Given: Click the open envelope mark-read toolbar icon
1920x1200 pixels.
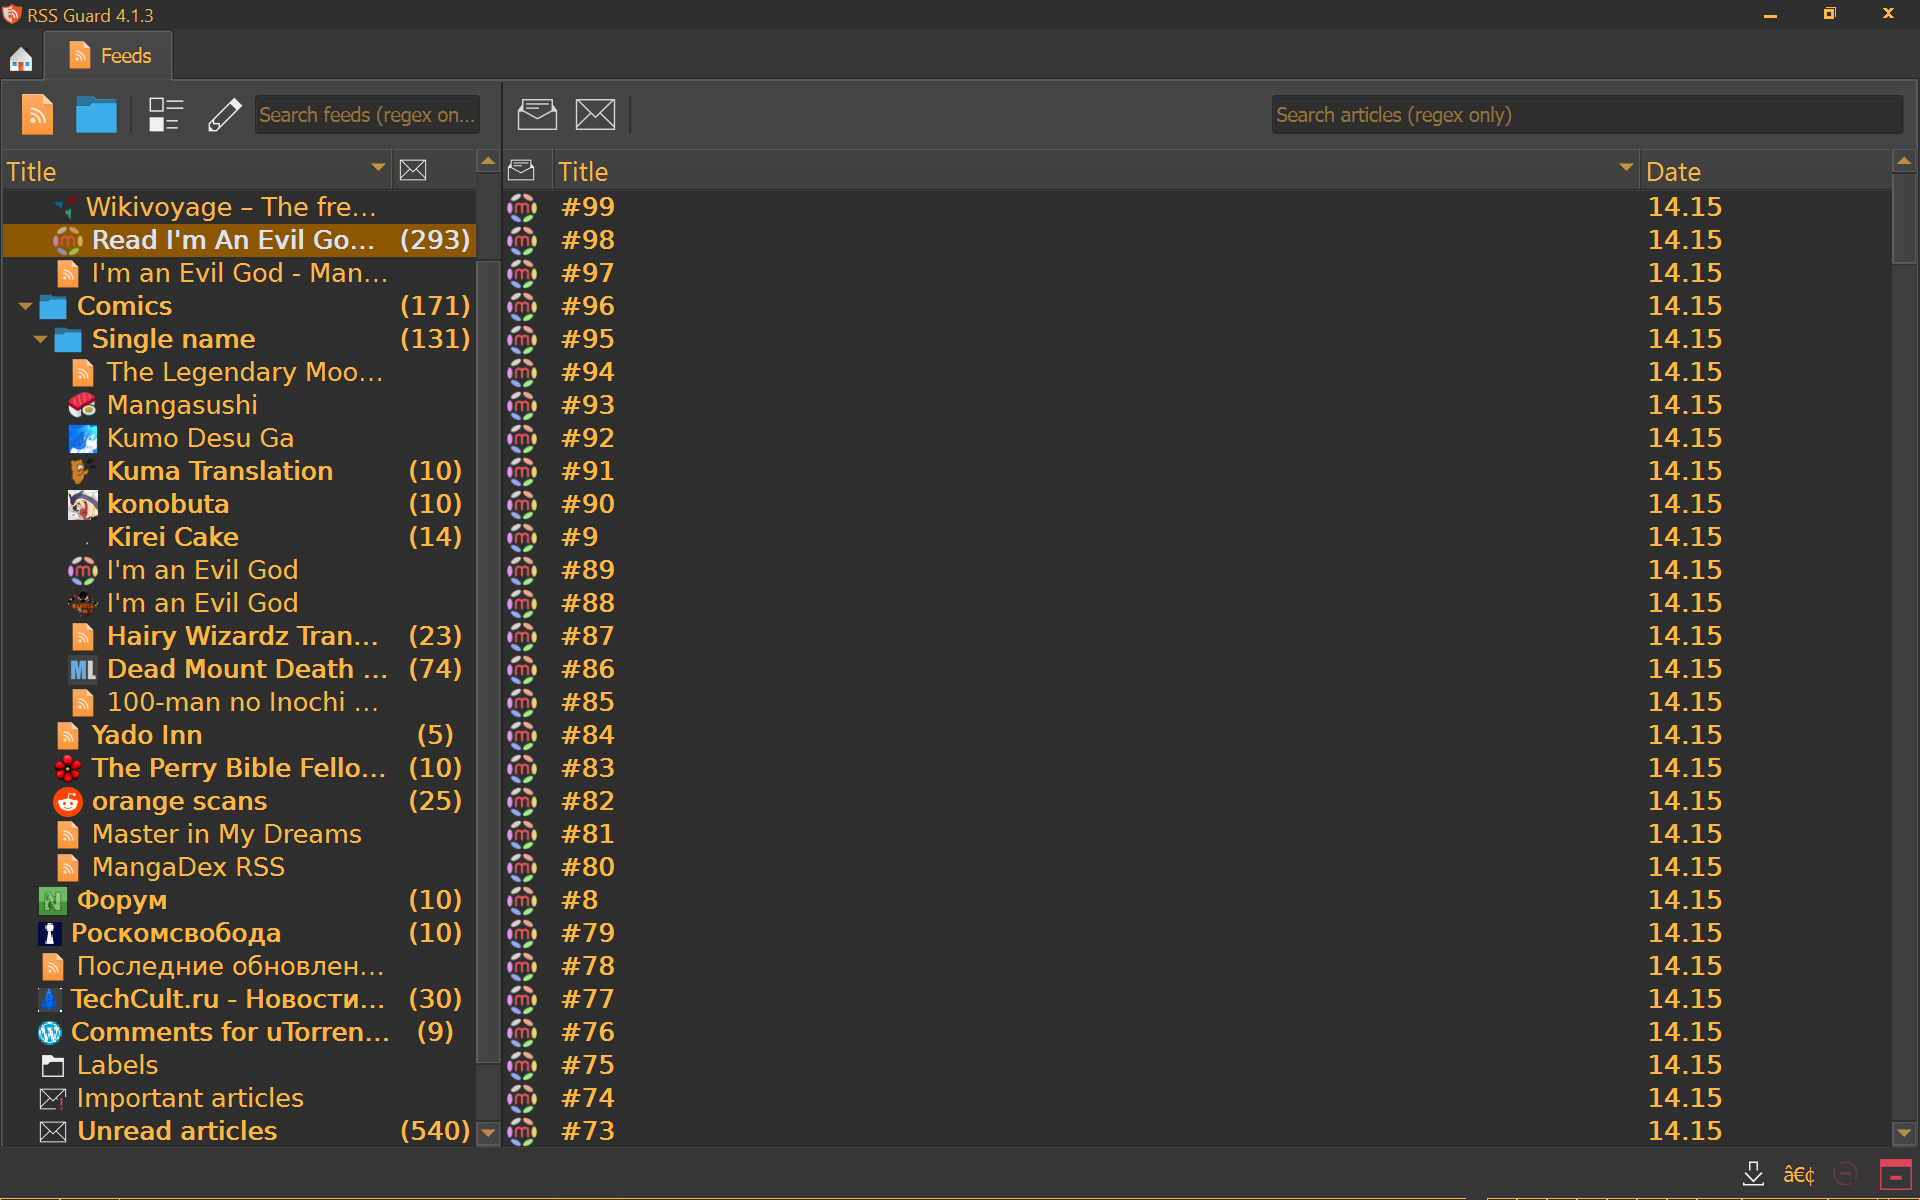Looking at the screenshot, I should (x=537, y=115).
